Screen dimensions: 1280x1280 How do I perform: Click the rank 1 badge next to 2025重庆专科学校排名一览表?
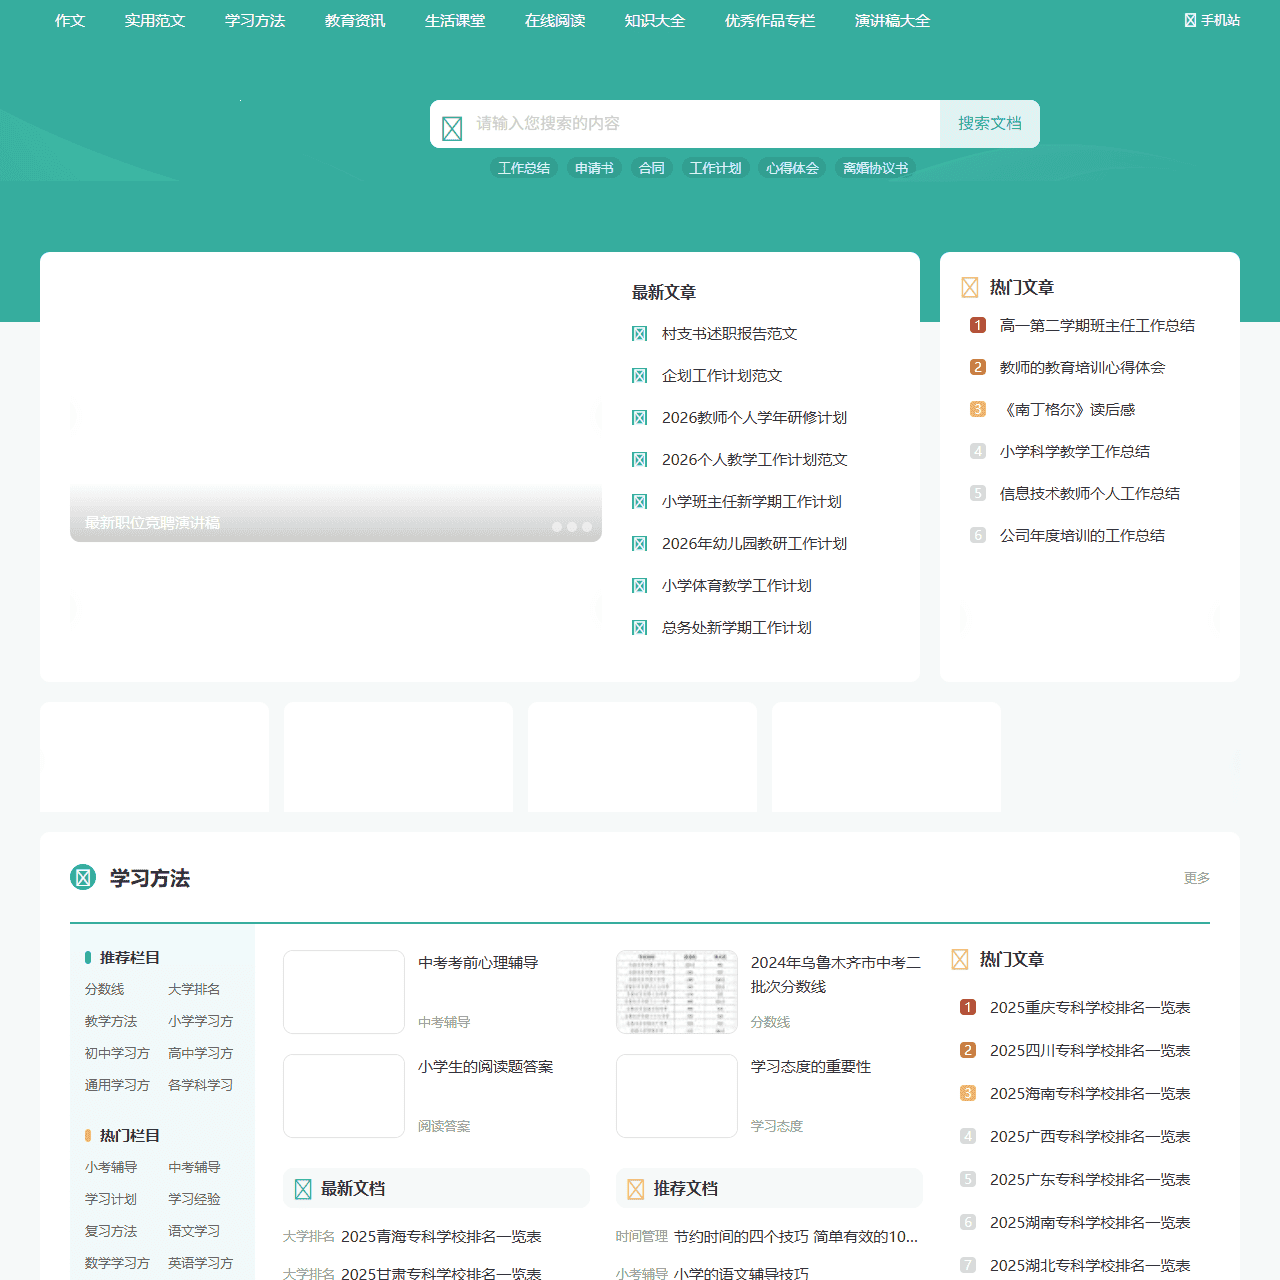coord(967,1008)
